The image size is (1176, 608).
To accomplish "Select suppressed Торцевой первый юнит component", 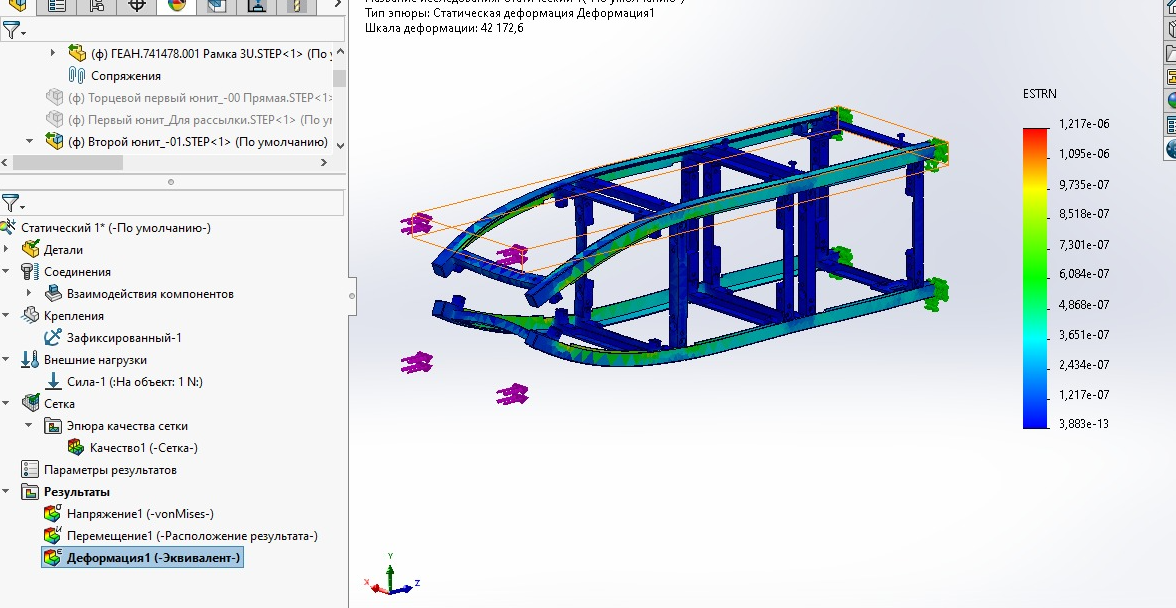I will (x=201, y=97).
